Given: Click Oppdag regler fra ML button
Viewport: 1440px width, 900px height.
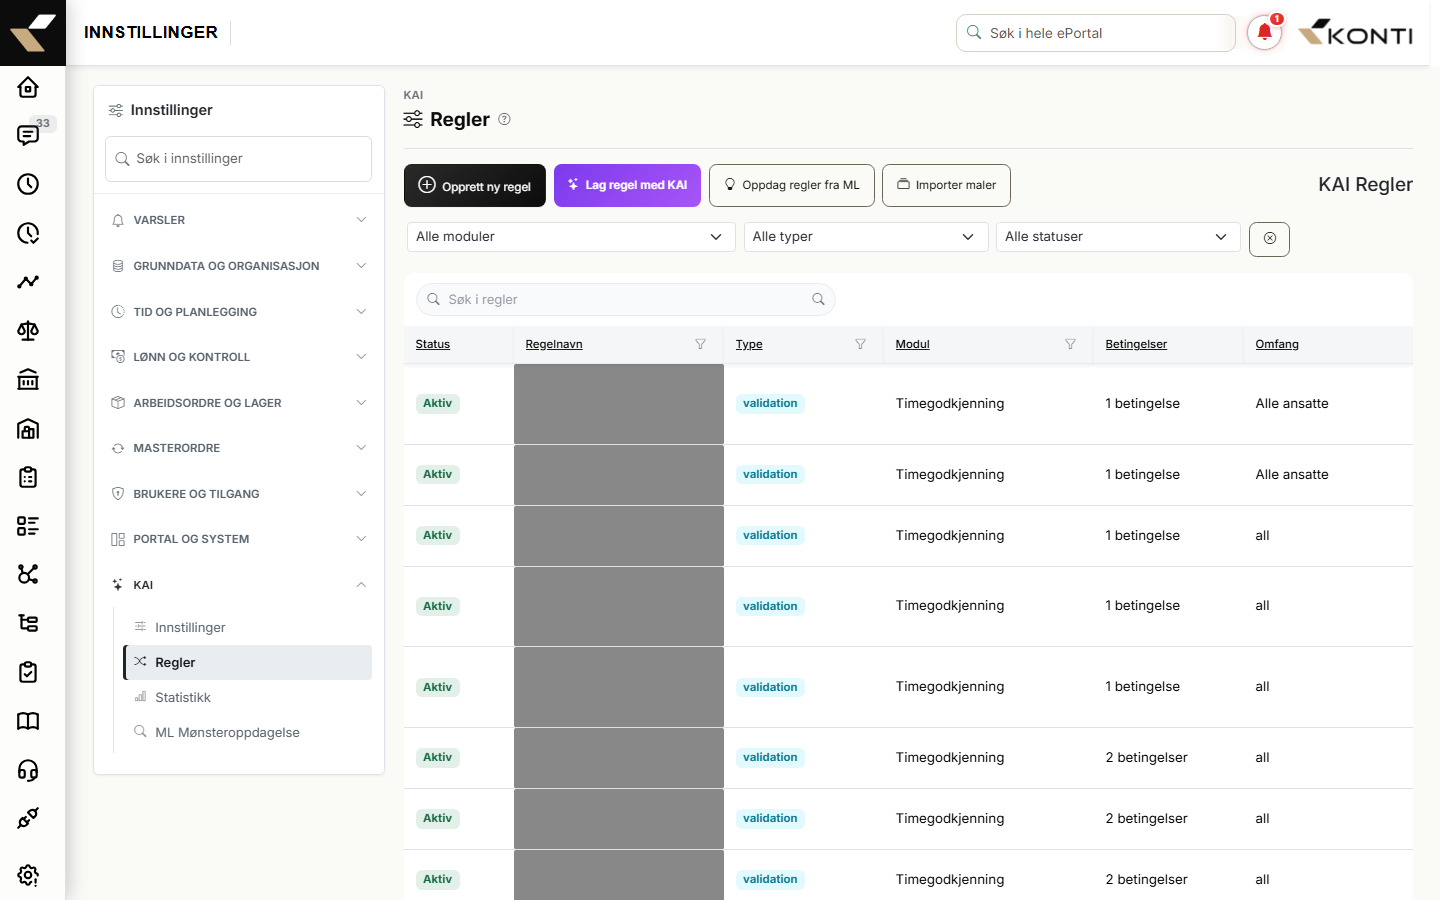Looking at the screenshot, I should coord(792,185).
